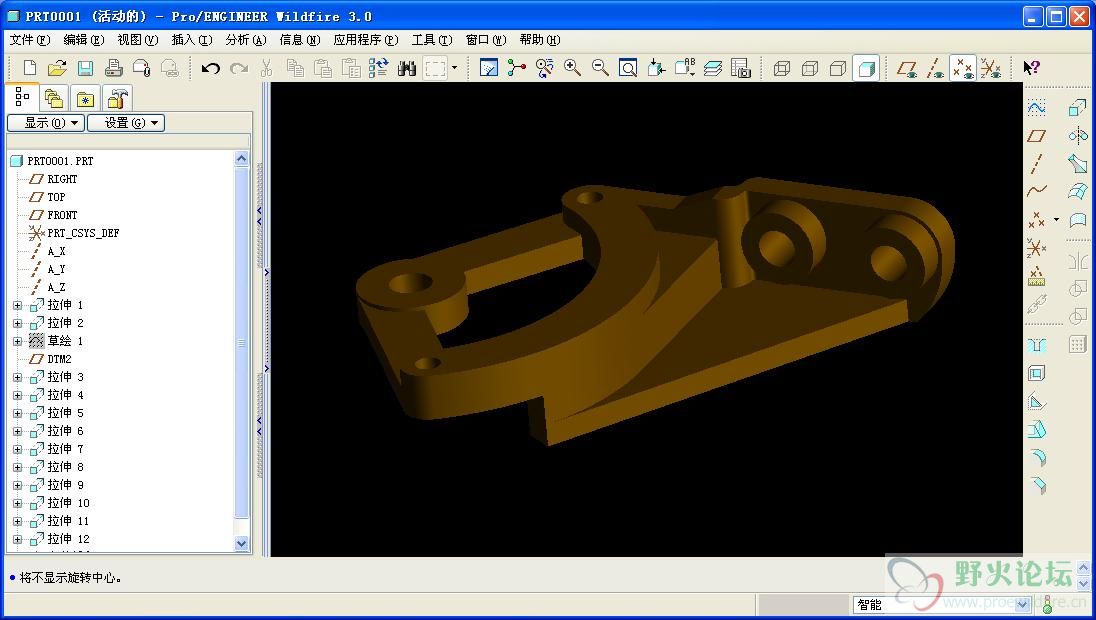Open the 编辑 menu
The image size is (1096, 620).
pos(84,40)
